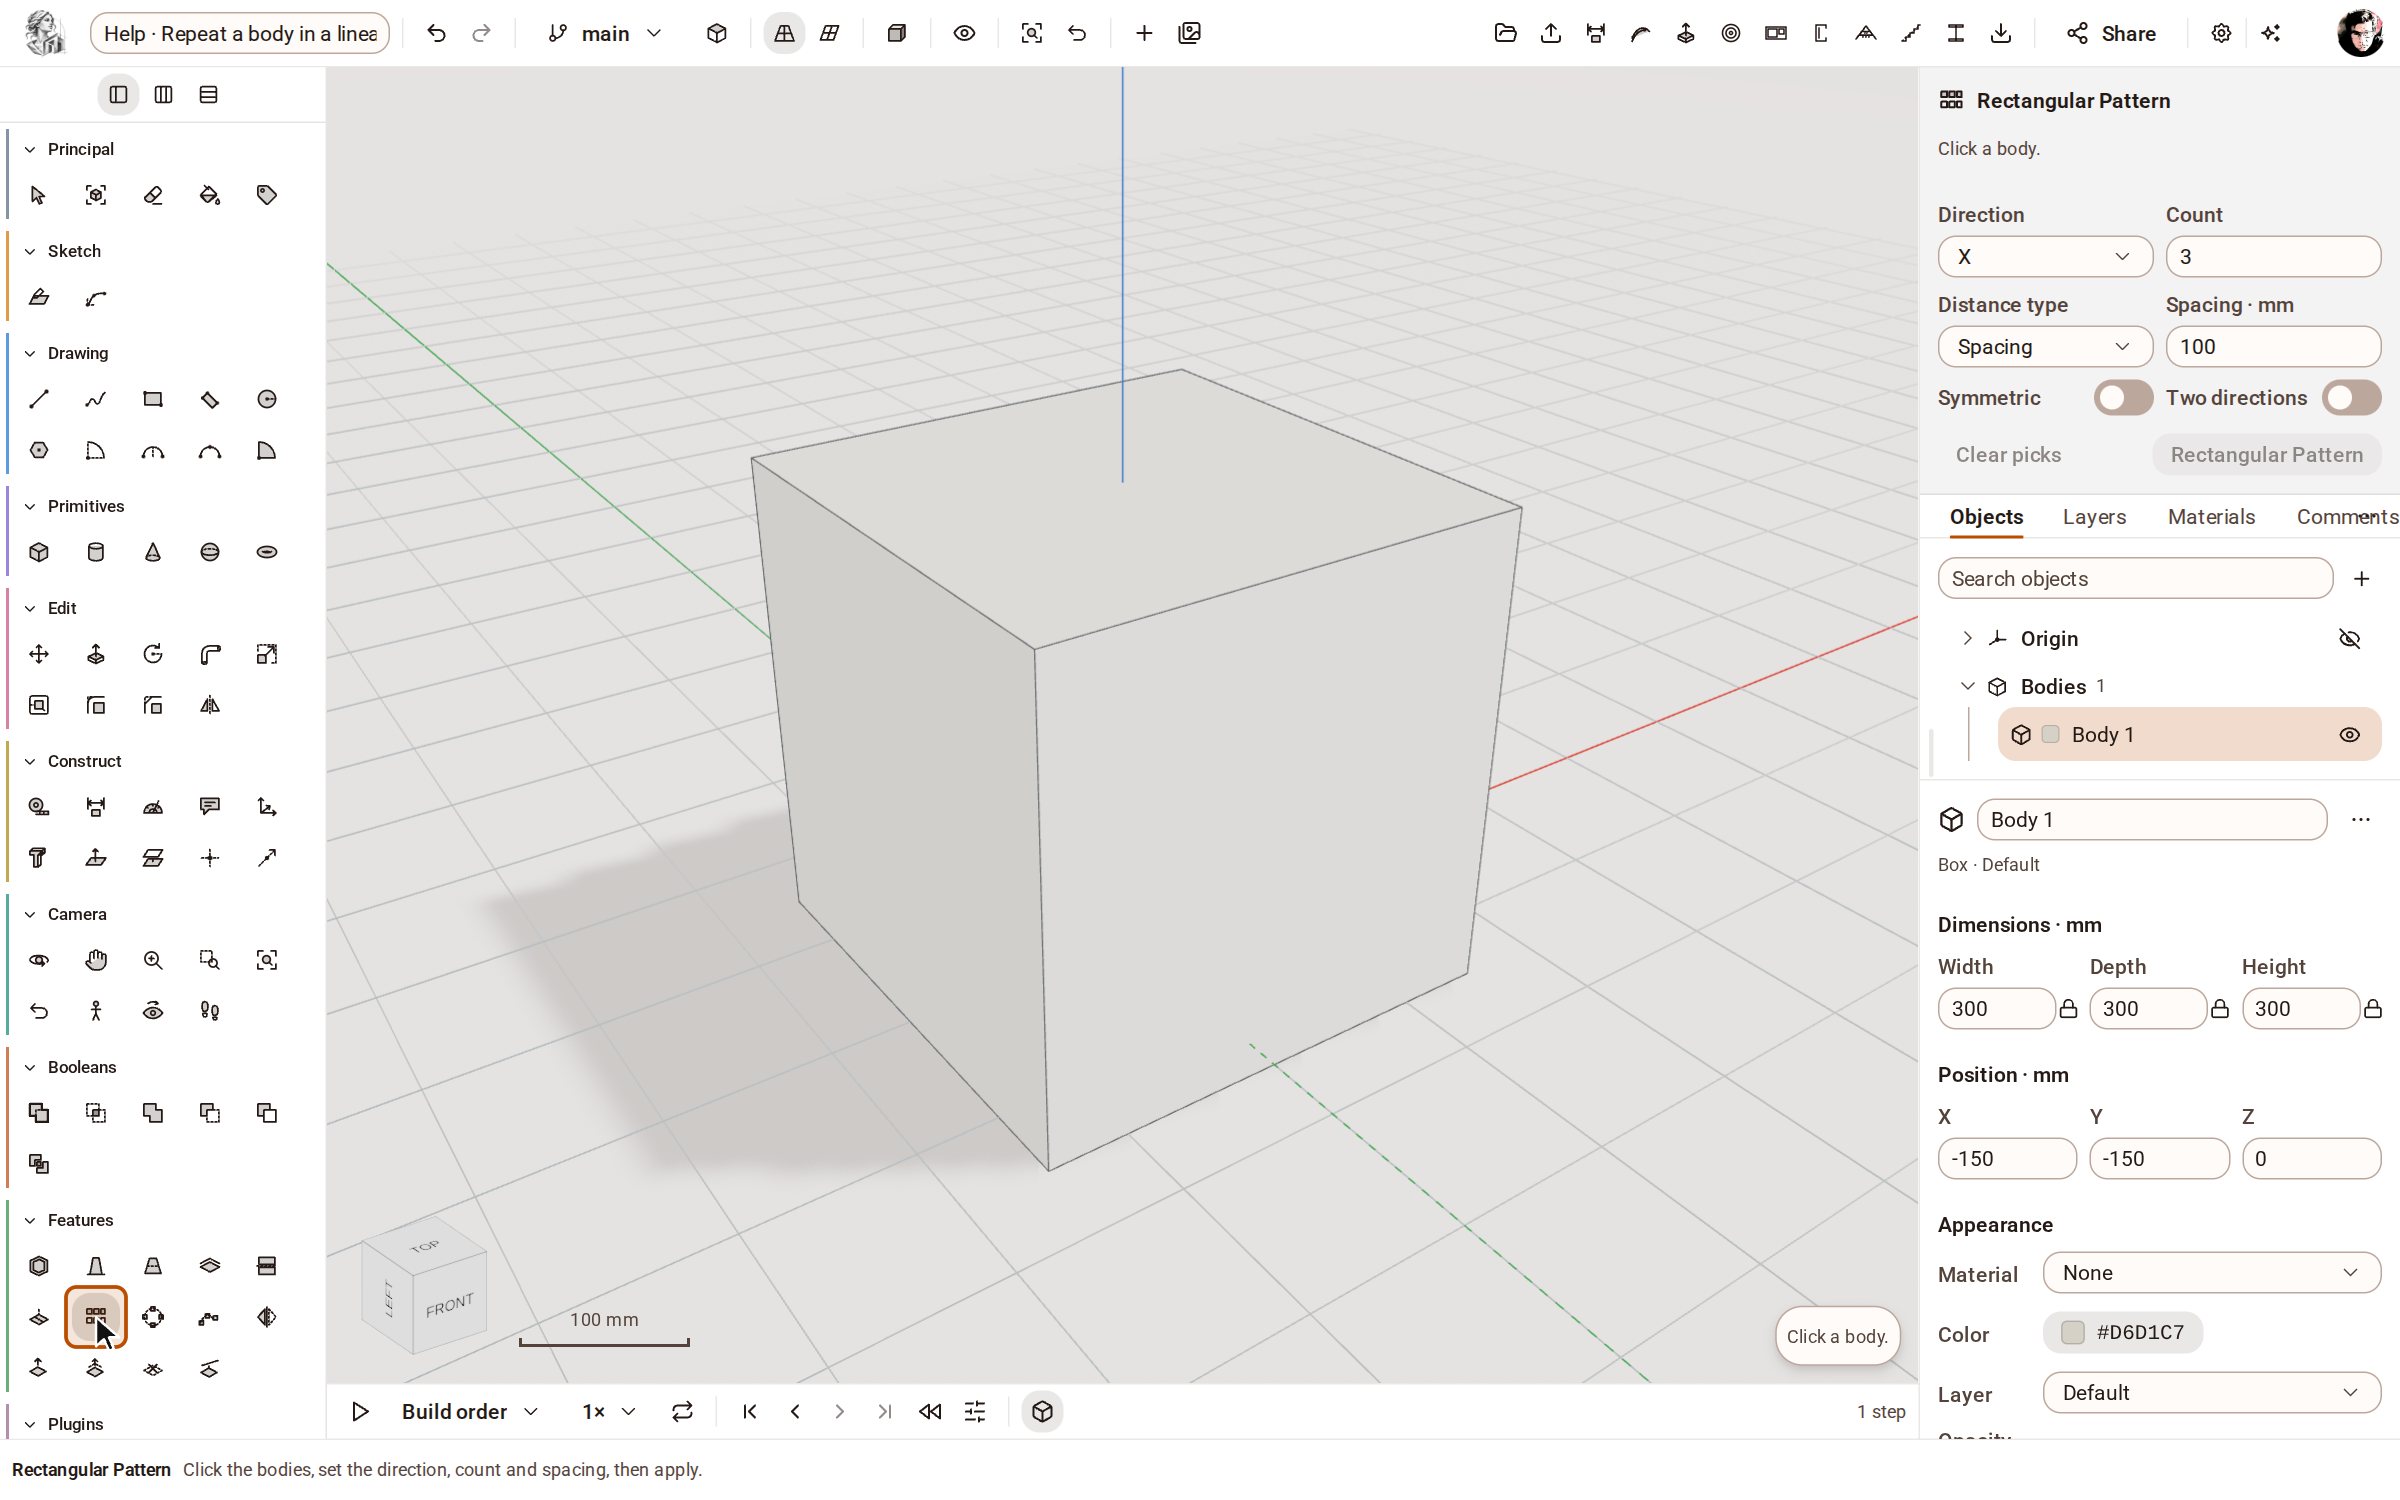
Task: Switch to the Comments tab
Action: point(2346,517)
